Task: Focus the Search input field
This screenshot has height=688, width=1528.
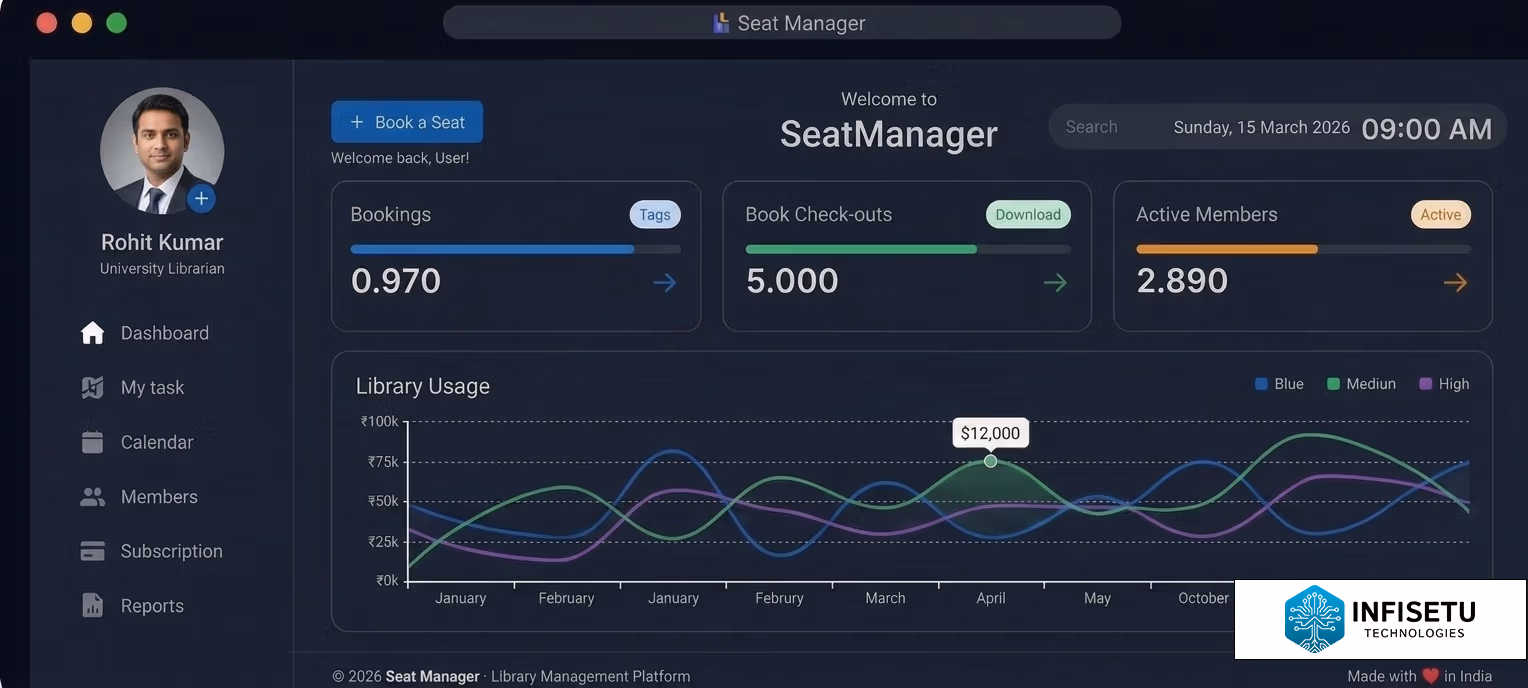Action: coord(1105,127)
